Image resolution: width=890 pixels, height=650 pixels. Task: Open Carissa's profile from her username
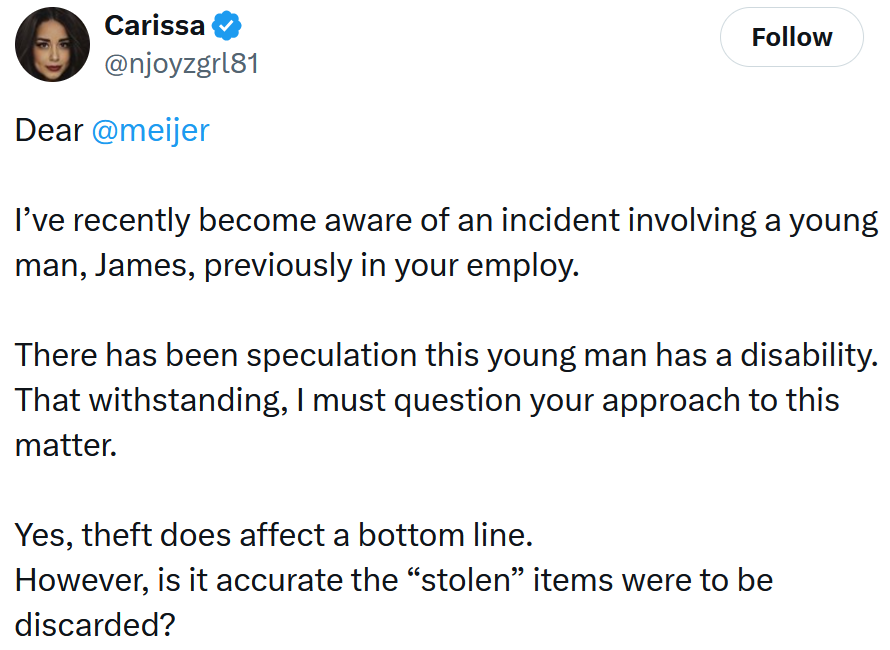click(181, 62)
